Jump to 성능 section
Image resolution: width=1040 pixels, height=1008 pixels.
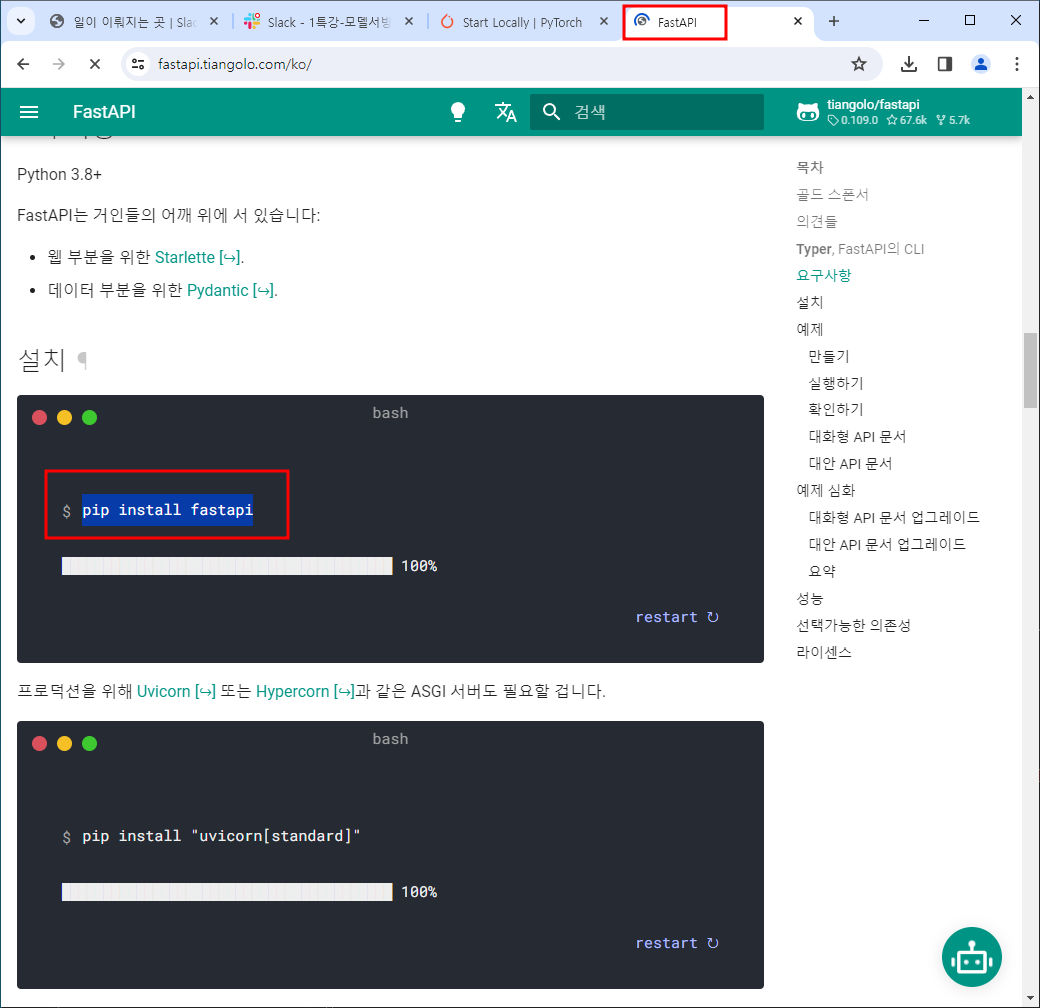tap(809, 599)
